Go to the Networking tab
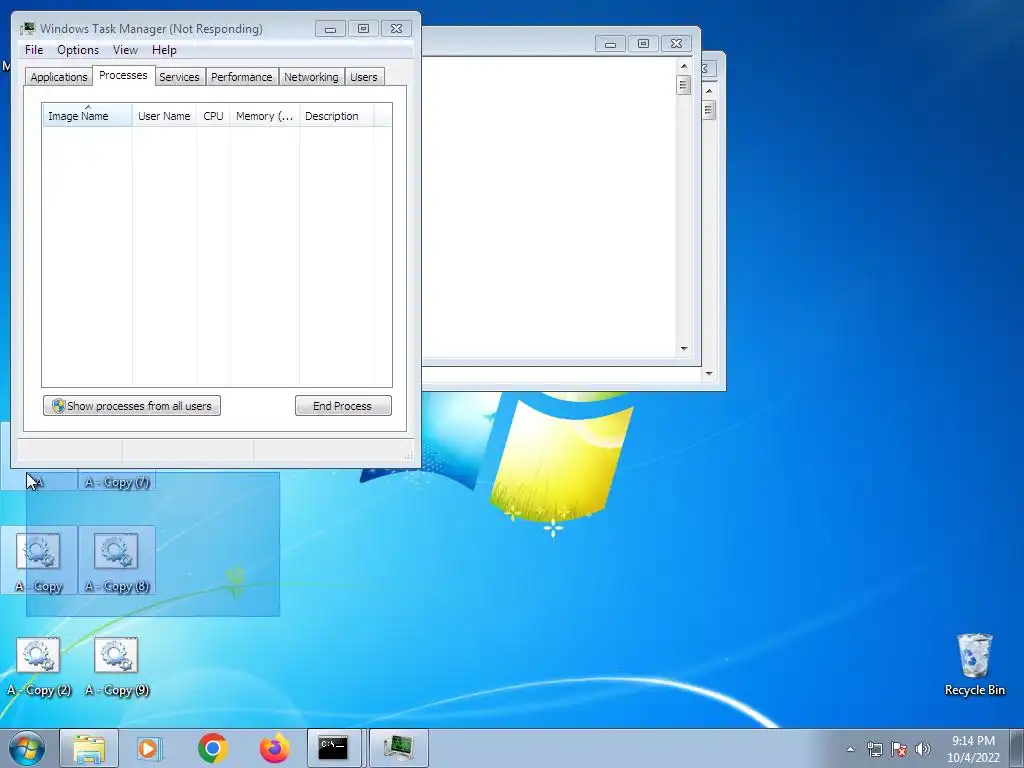The image size is (1024, 768). click(311, 77)
